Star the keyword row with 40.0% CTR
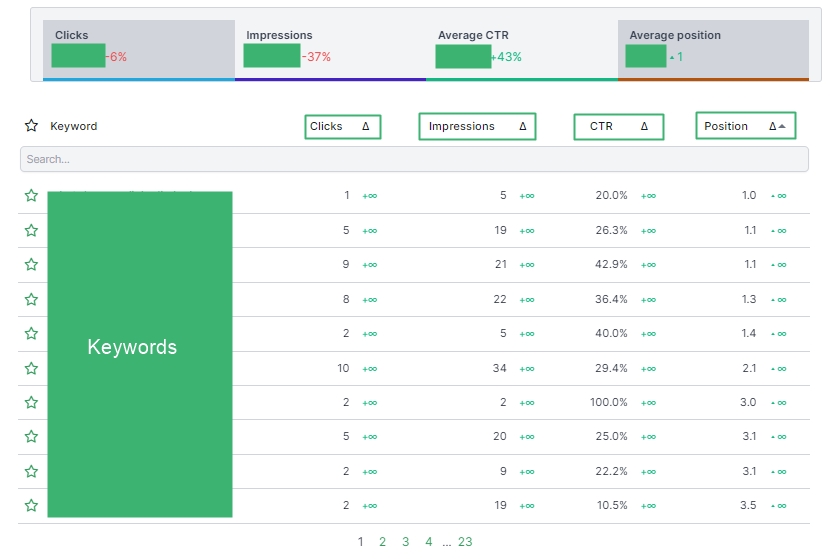Viewport: 830px width, 559px height. click(x=31, y=333)
